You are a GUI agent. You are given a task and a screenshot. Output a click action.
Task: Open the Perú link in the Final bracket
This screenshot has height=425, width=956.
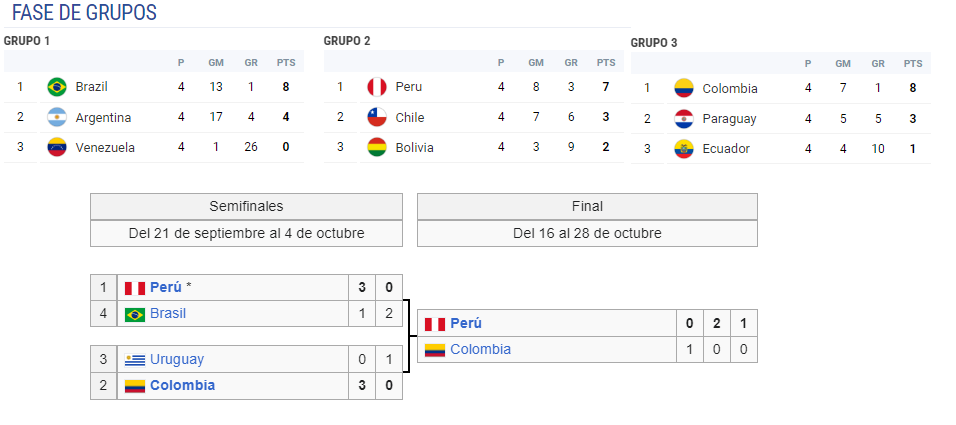466,323
